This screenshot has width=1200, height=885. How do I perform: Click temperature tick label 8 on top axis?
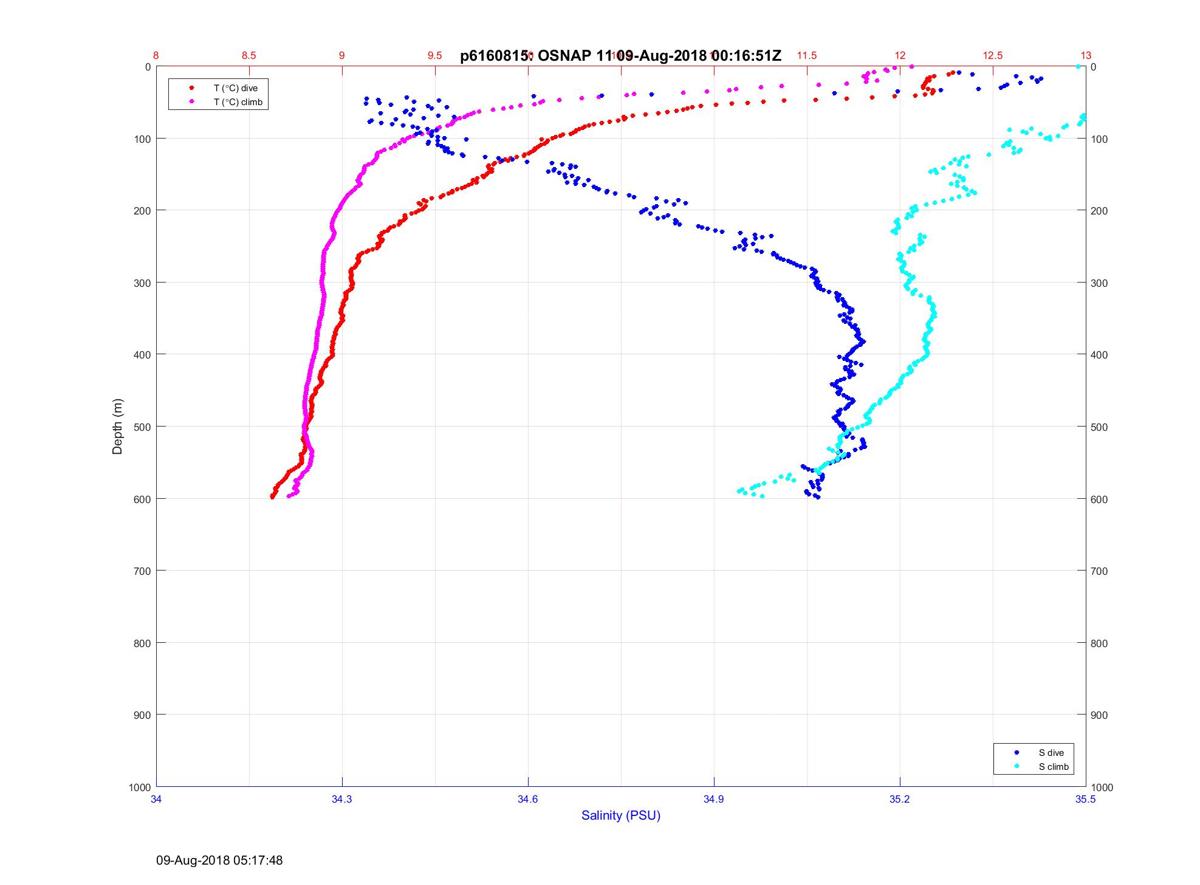[156, 55]
